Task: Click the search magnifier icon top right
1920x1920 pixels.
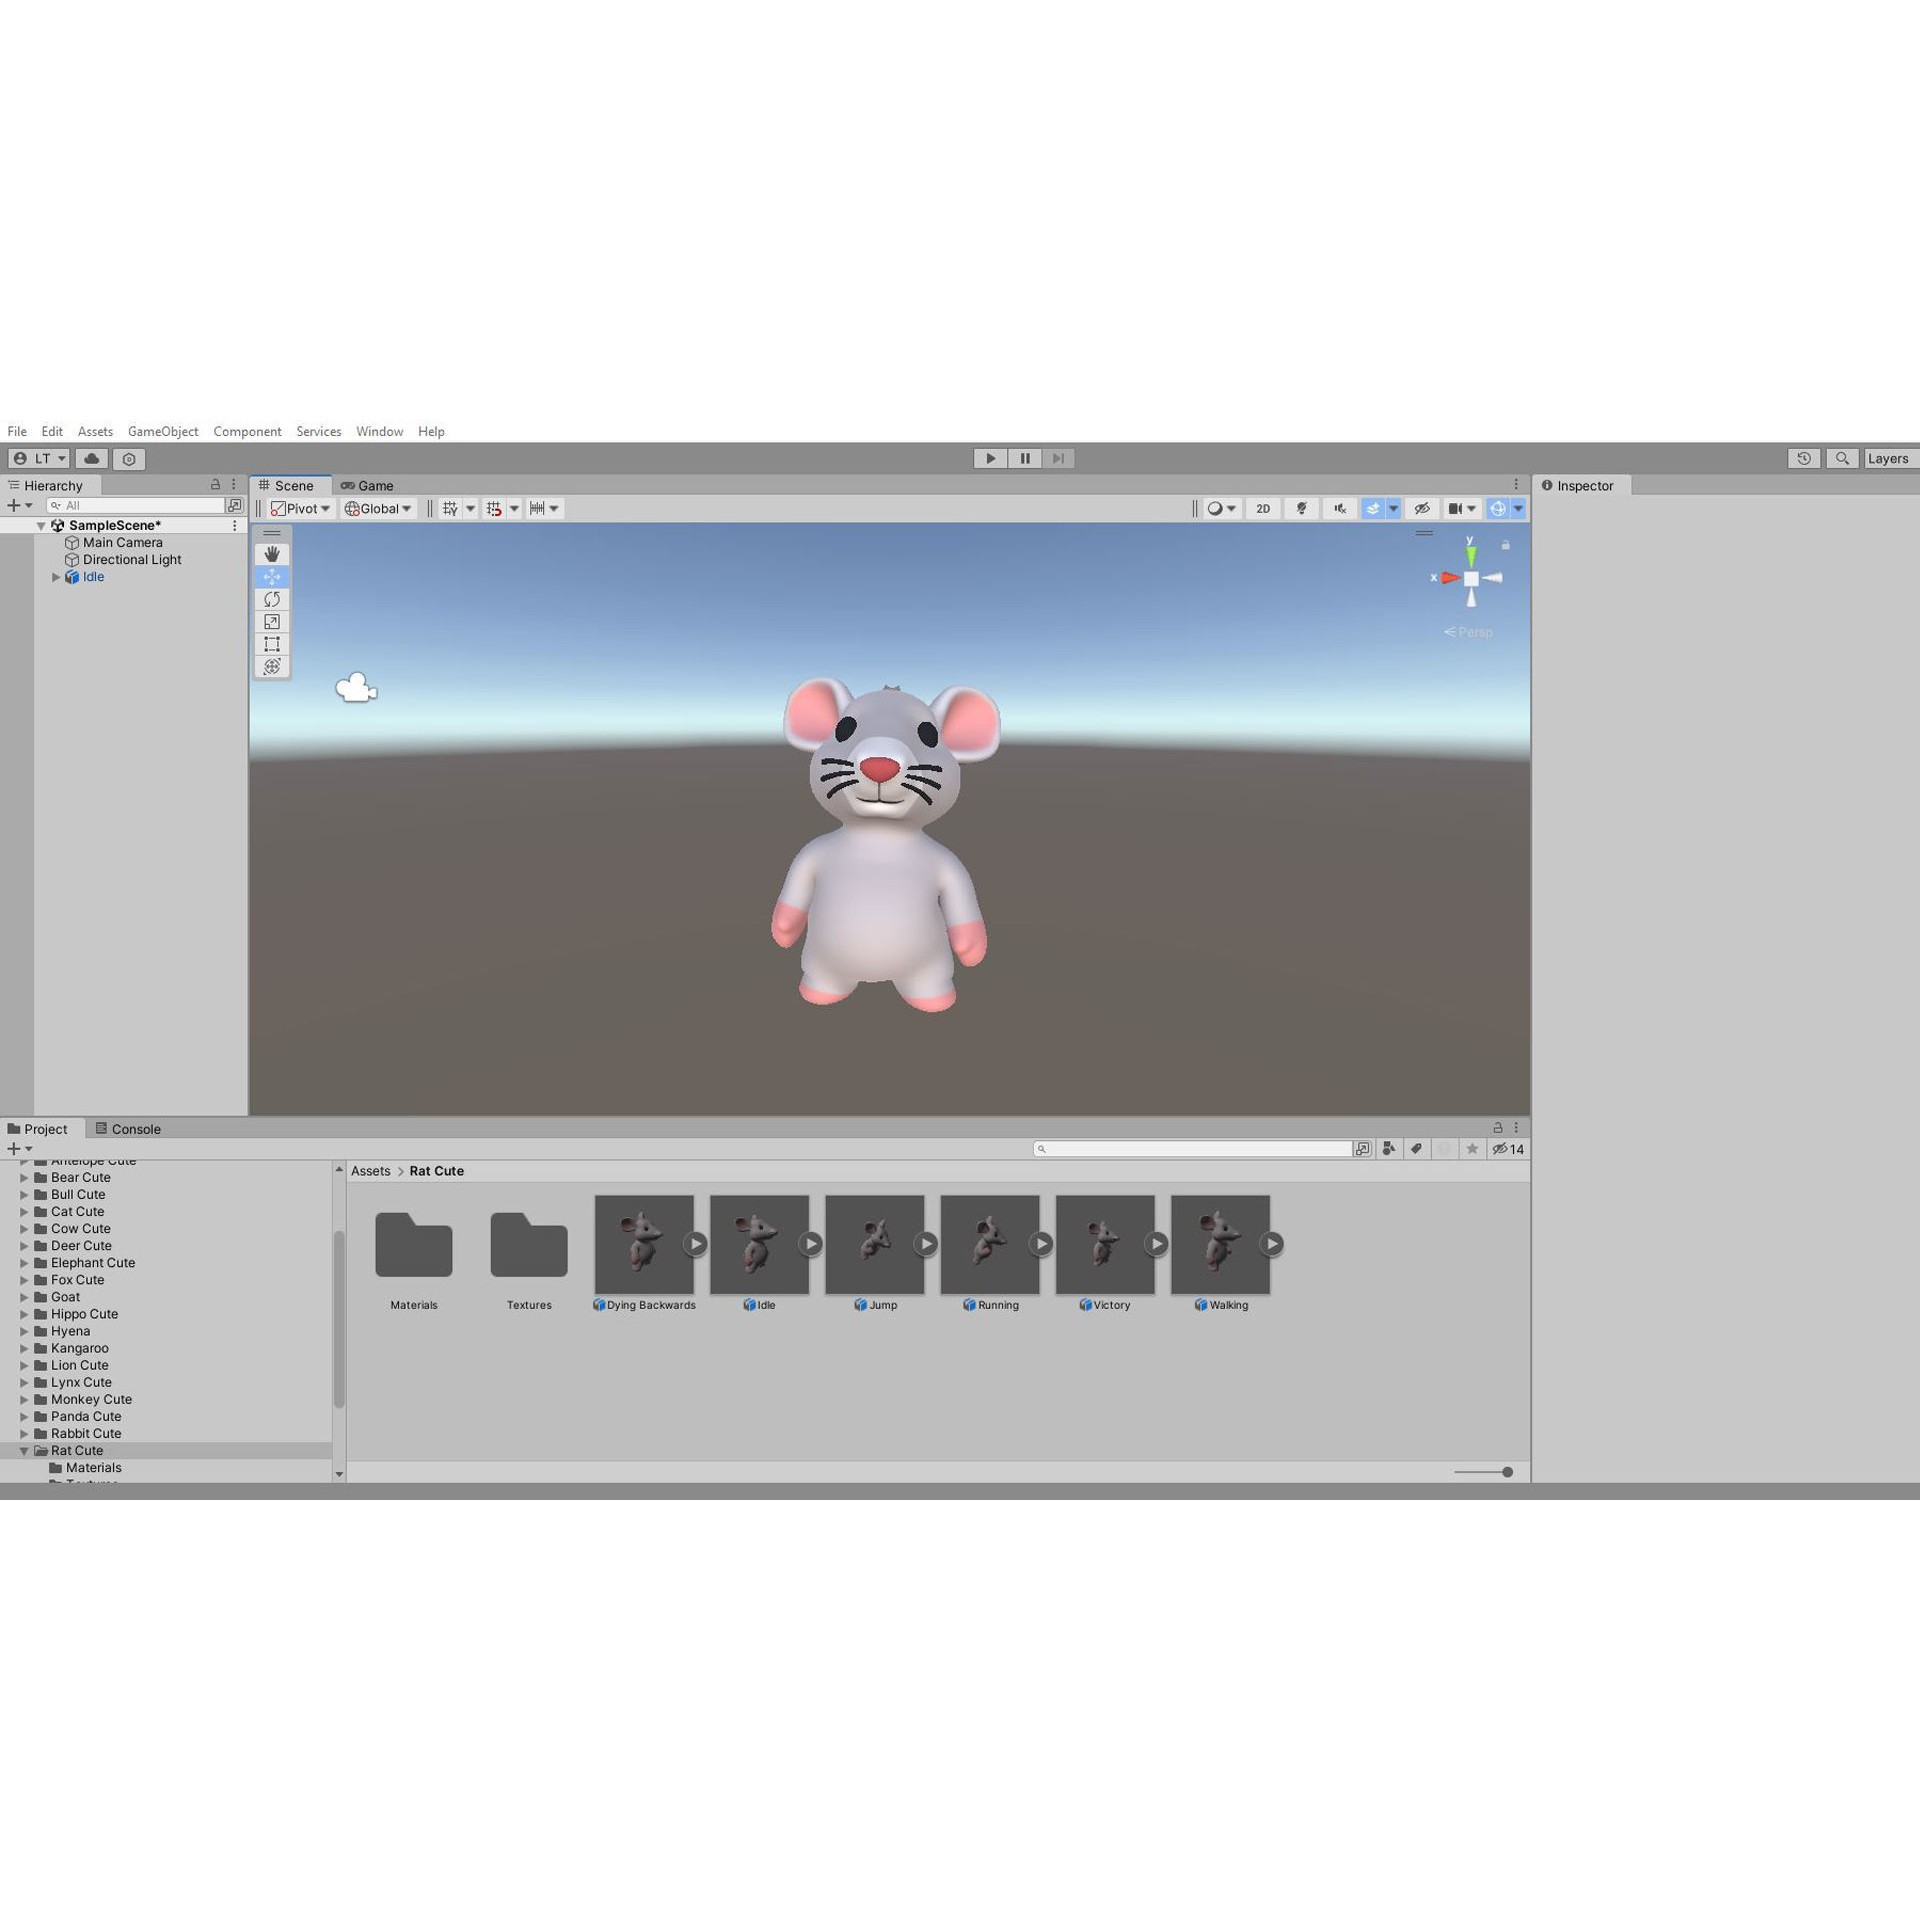Action: click(1843, 458)
